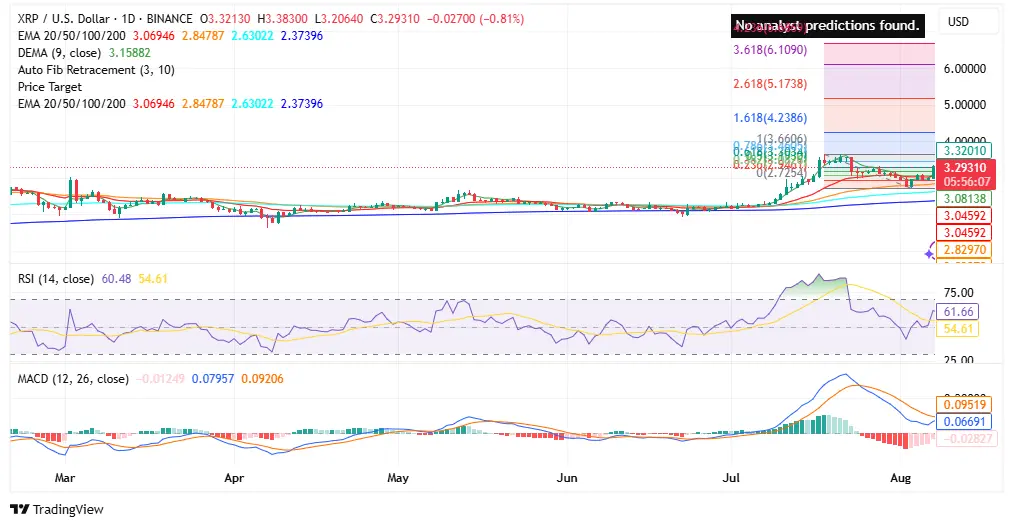This screenshot has width=1013, height=527.
Task: Click the MACD histogram value −0.01249 in legend
Action: (160, 379)
